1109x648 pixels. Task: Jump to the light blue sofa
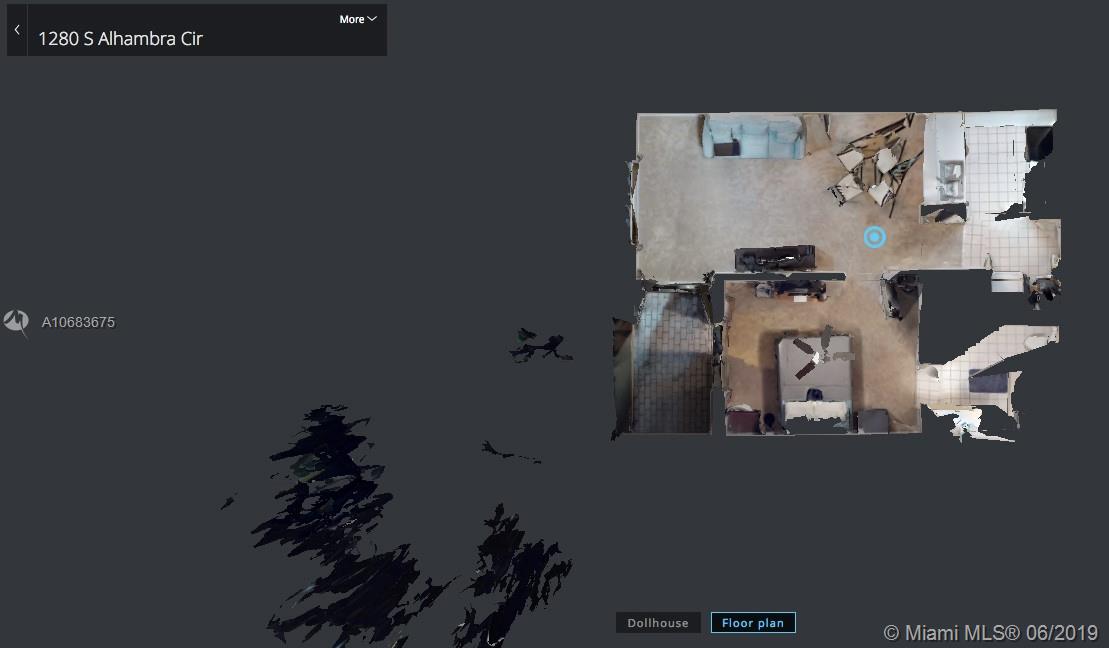coord(753,137)
